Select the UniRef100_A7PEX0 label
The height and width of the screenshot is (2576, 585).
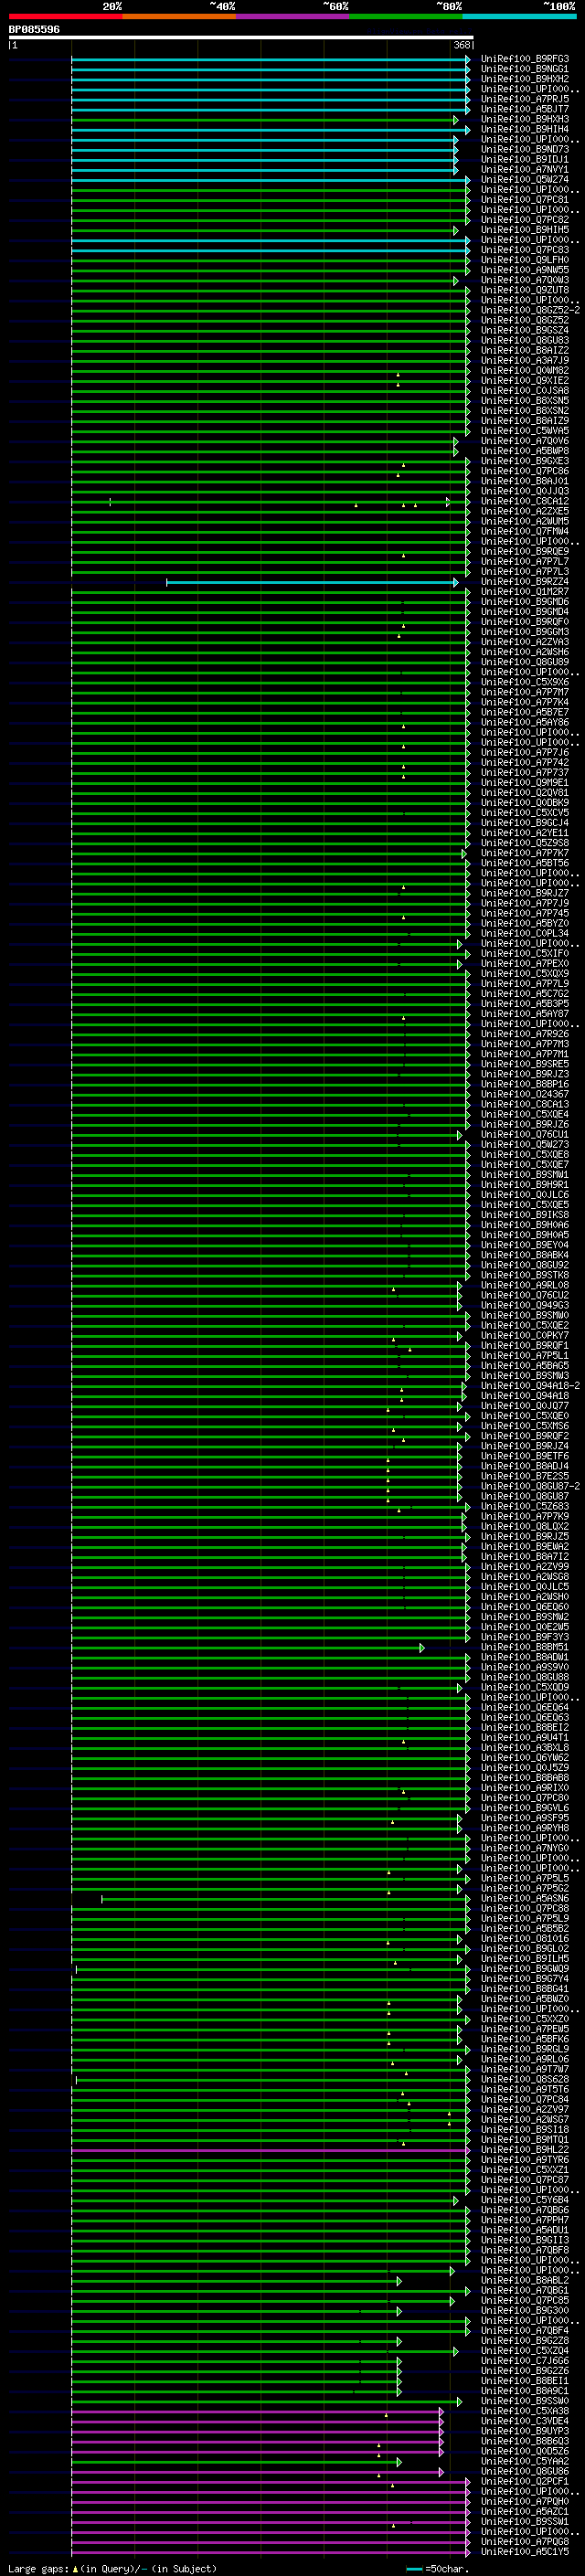click(x=525, y=963)
